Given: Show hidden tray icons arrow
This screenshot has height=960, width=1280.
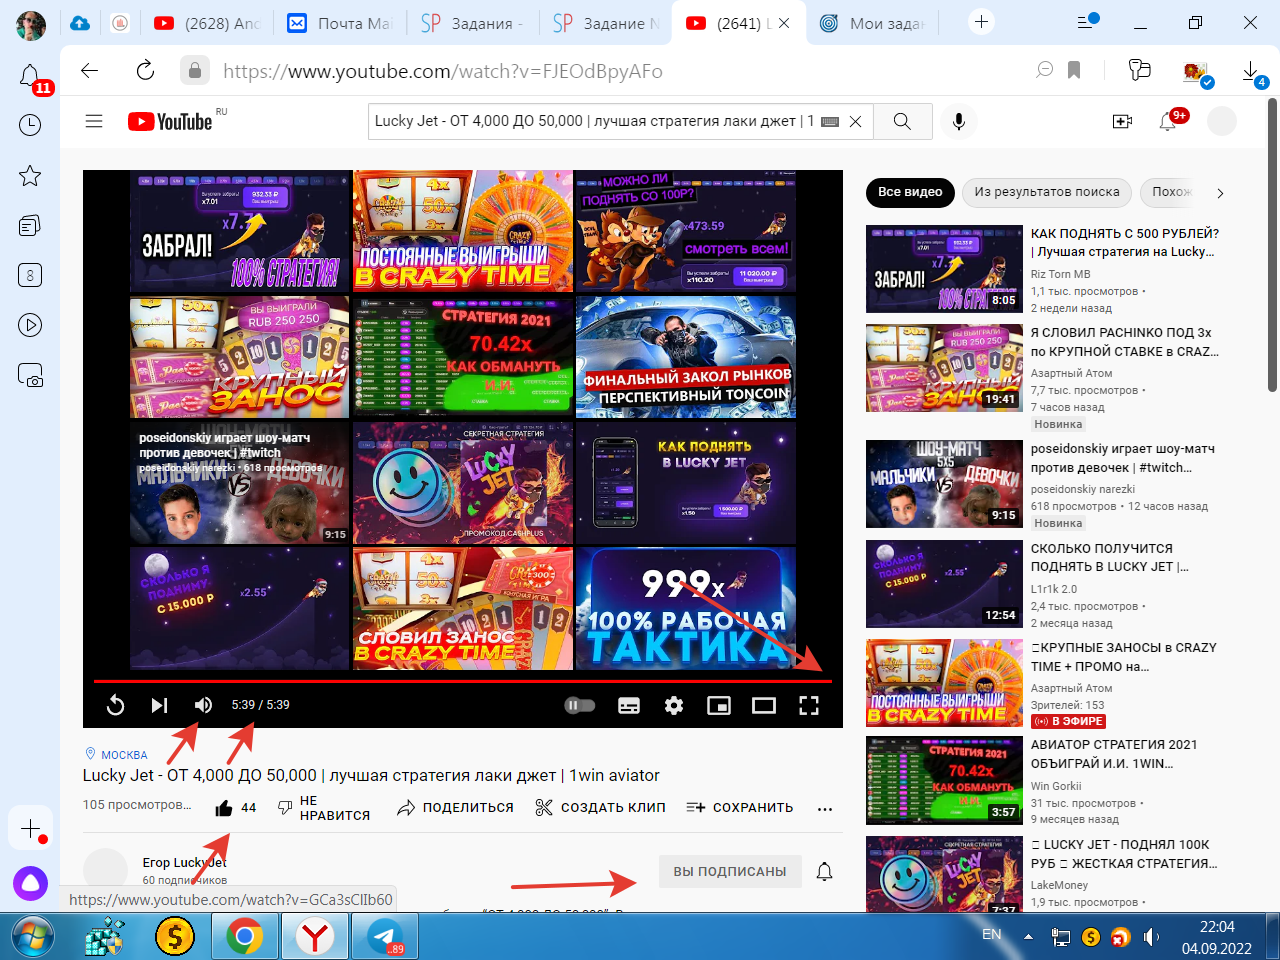Looking at the screenshot, I should 1028,937.
